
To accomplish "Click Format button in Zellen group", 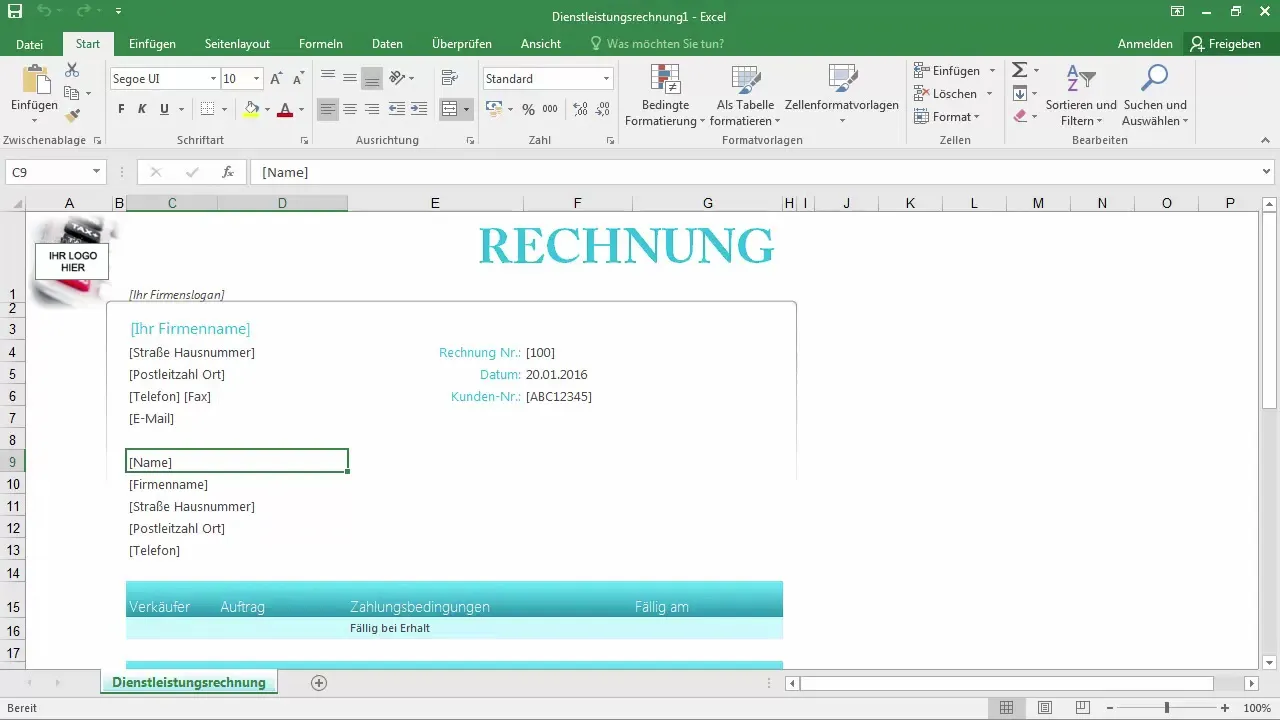I will coord(947,116).
